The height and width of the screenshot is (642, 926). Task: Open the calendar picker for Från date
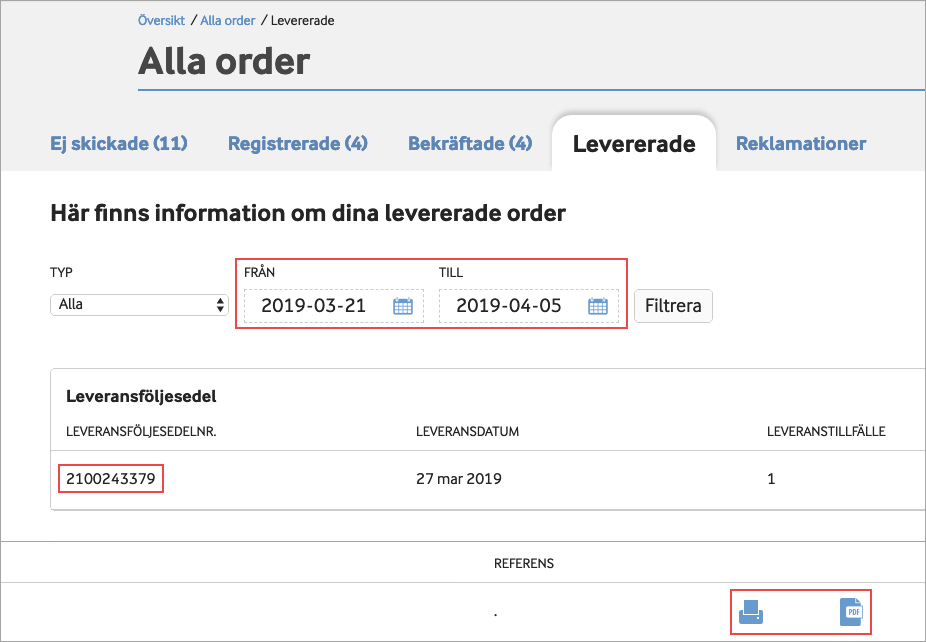pos(402,307)
